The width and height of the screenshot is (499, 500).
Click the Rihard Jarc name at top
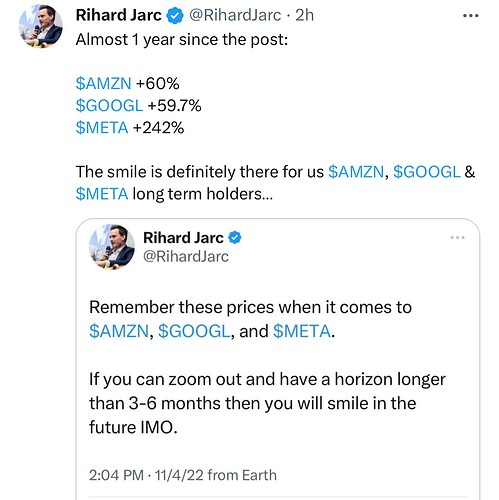(x=119, y=15)
